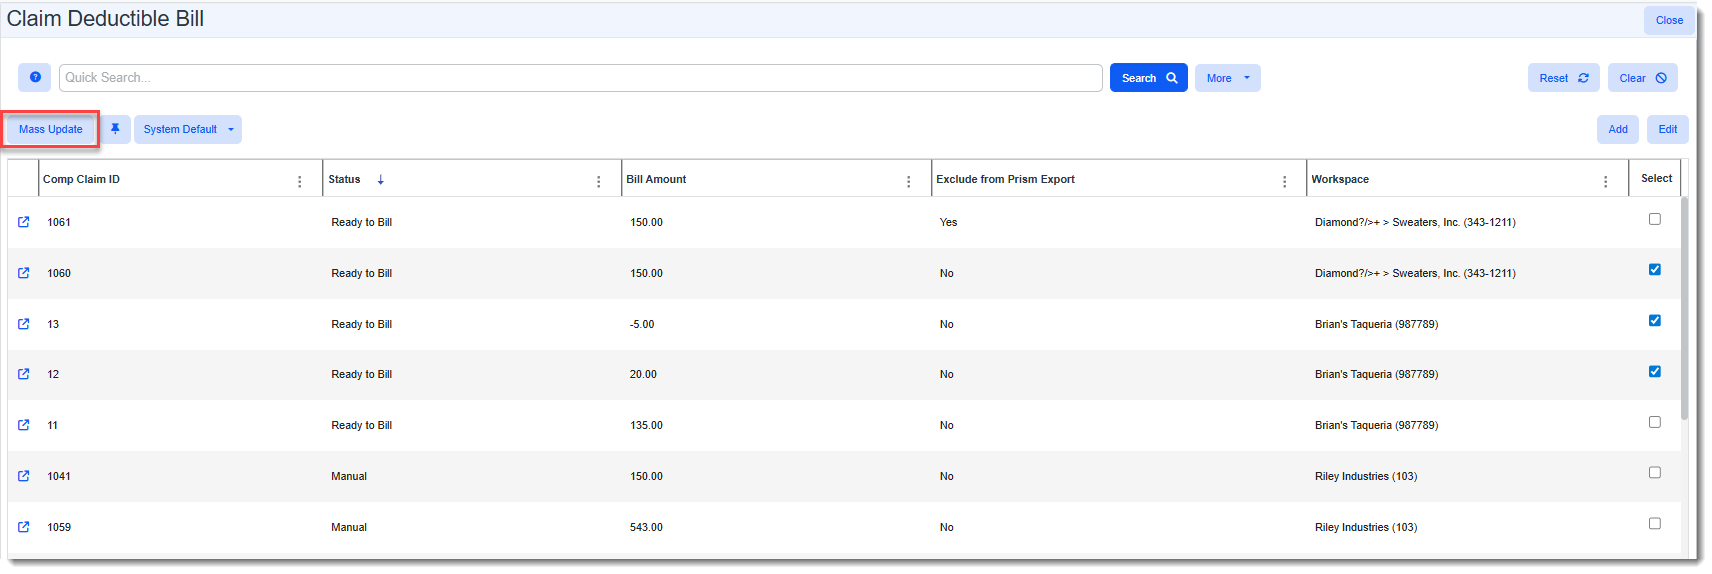Uncheck the Select box for claim 1060

(1654, 270)
